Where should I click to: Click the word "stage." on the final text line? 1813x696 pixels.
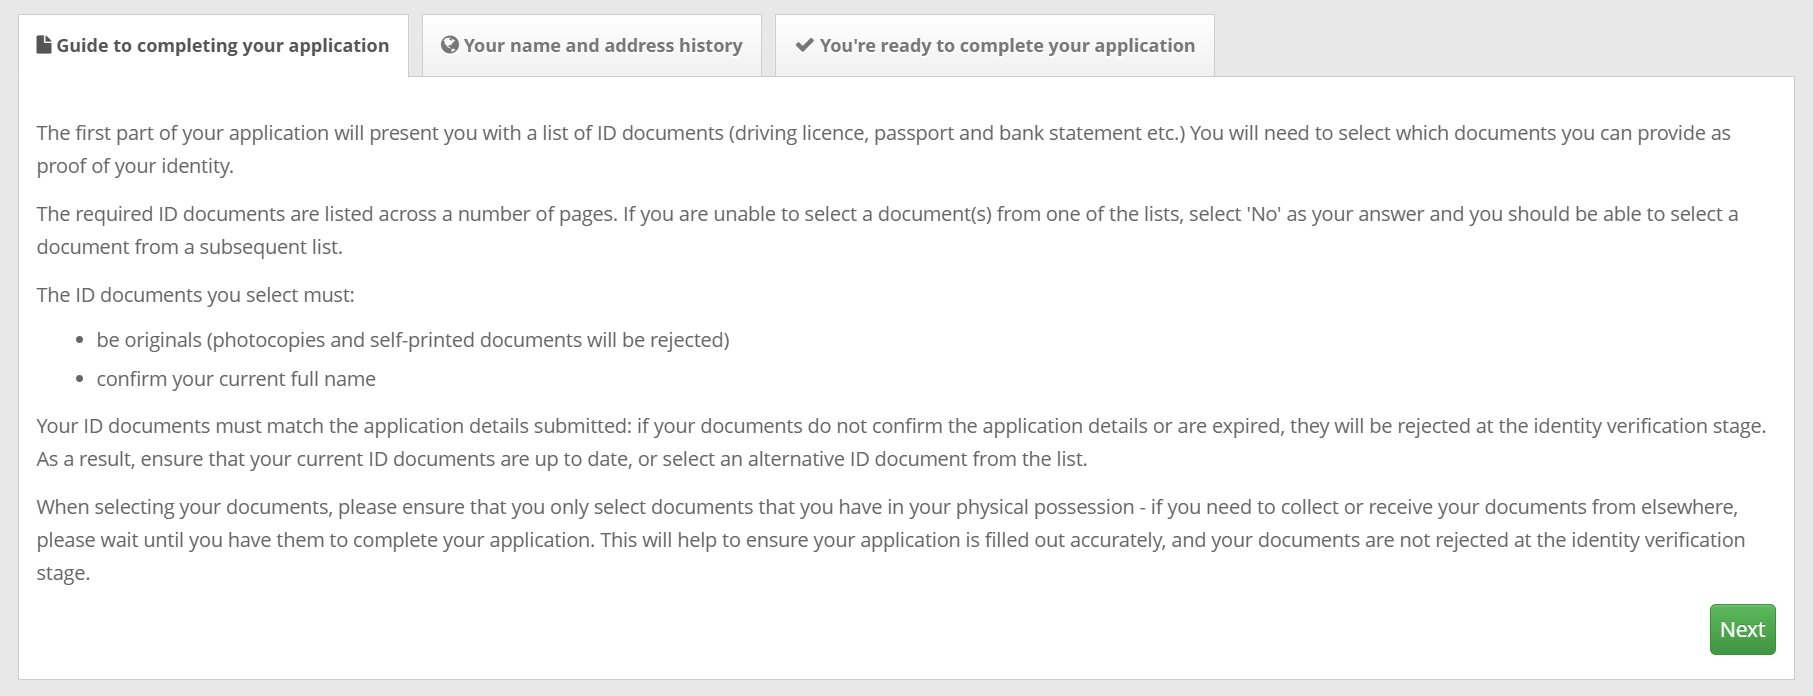[x=63, y=573]
